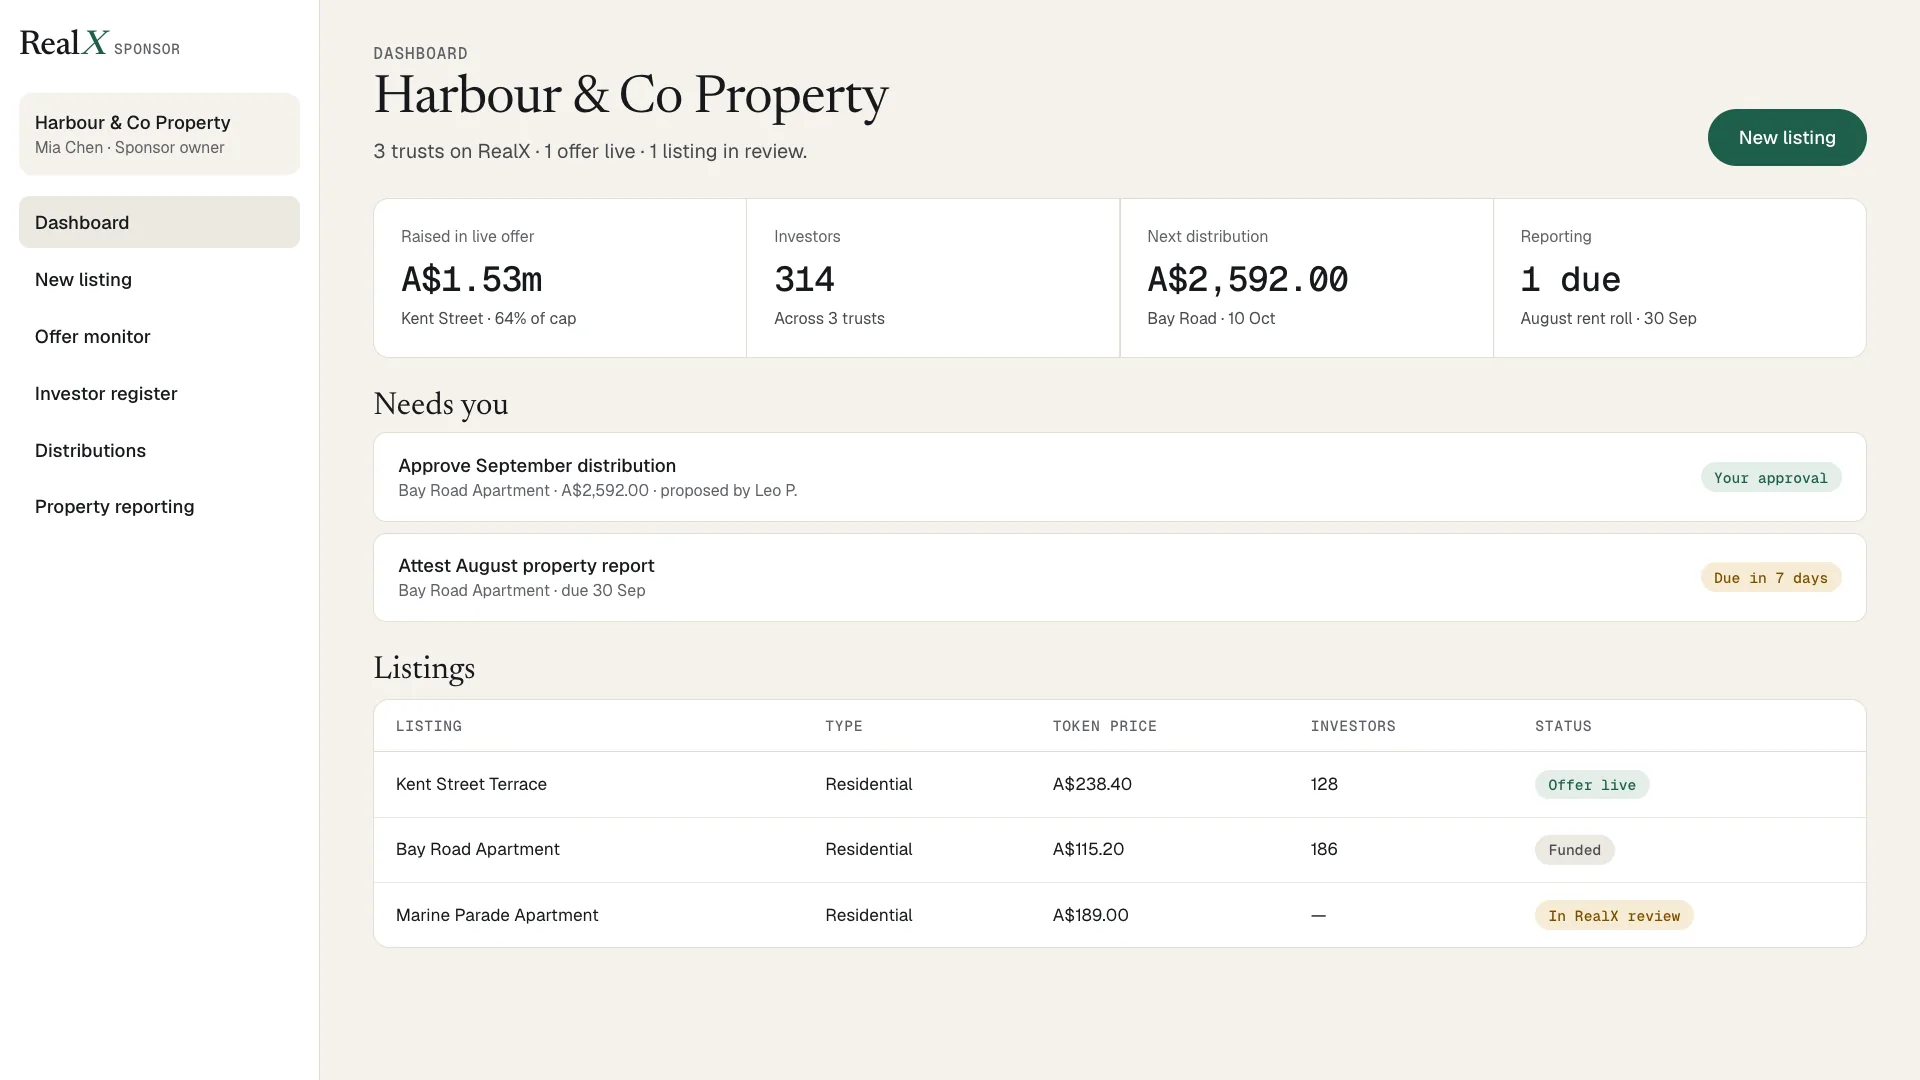
Task: Click token price A$189.00
Action: click(1090, 915)
